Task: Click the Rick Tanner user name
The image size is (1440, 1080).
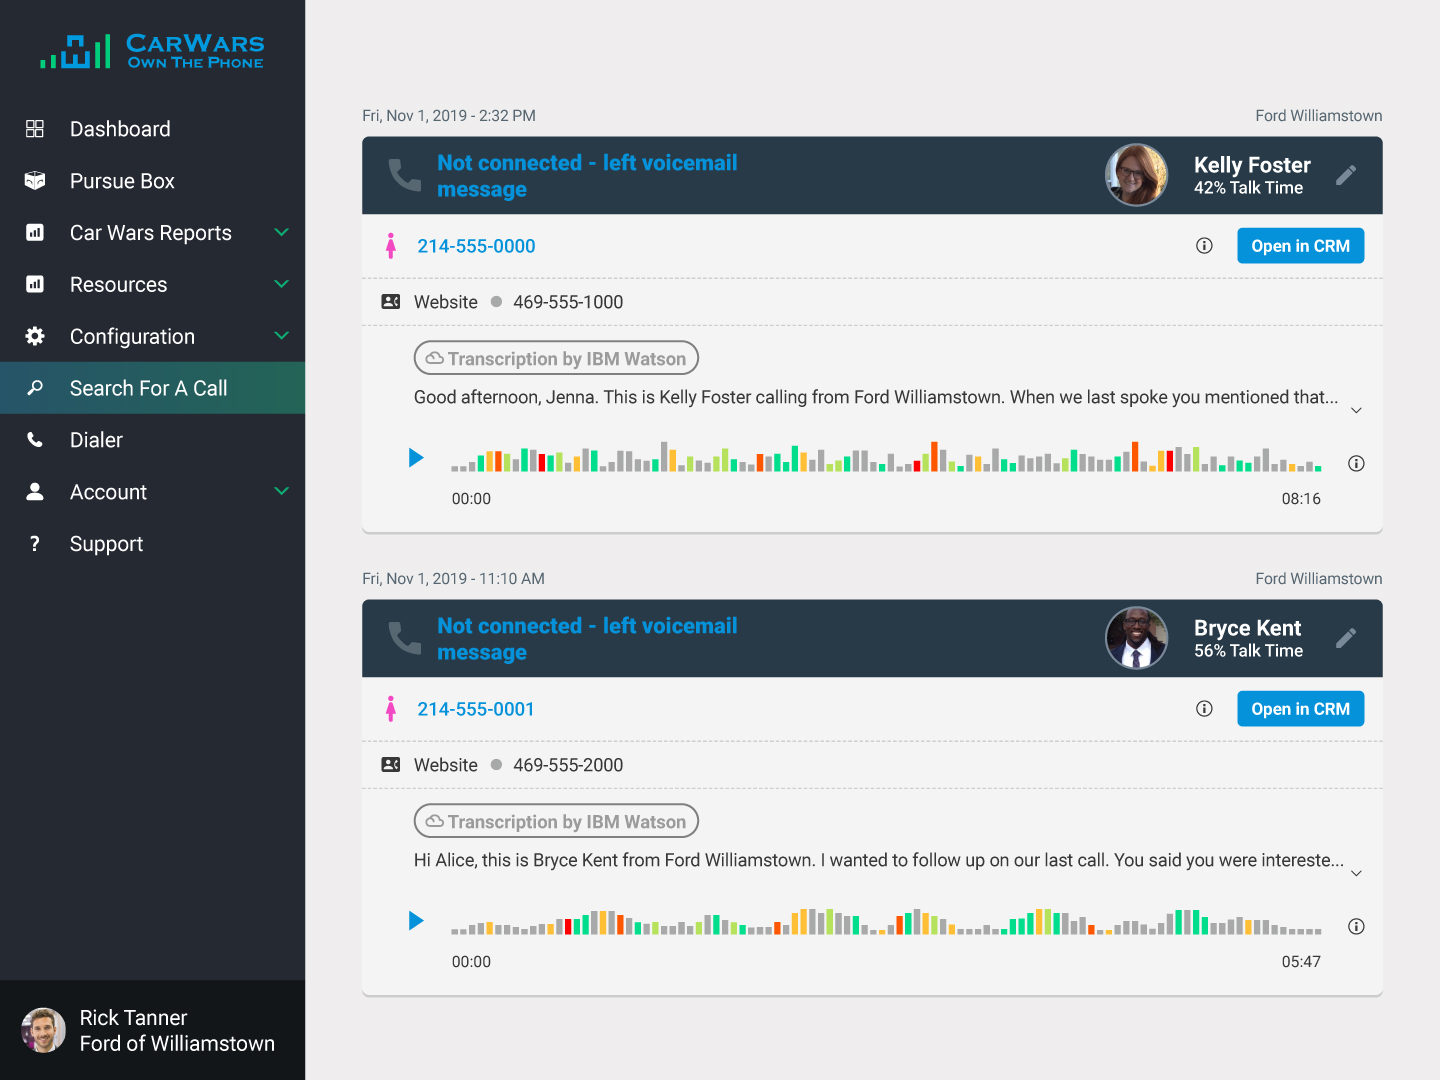Action: 133,1018
